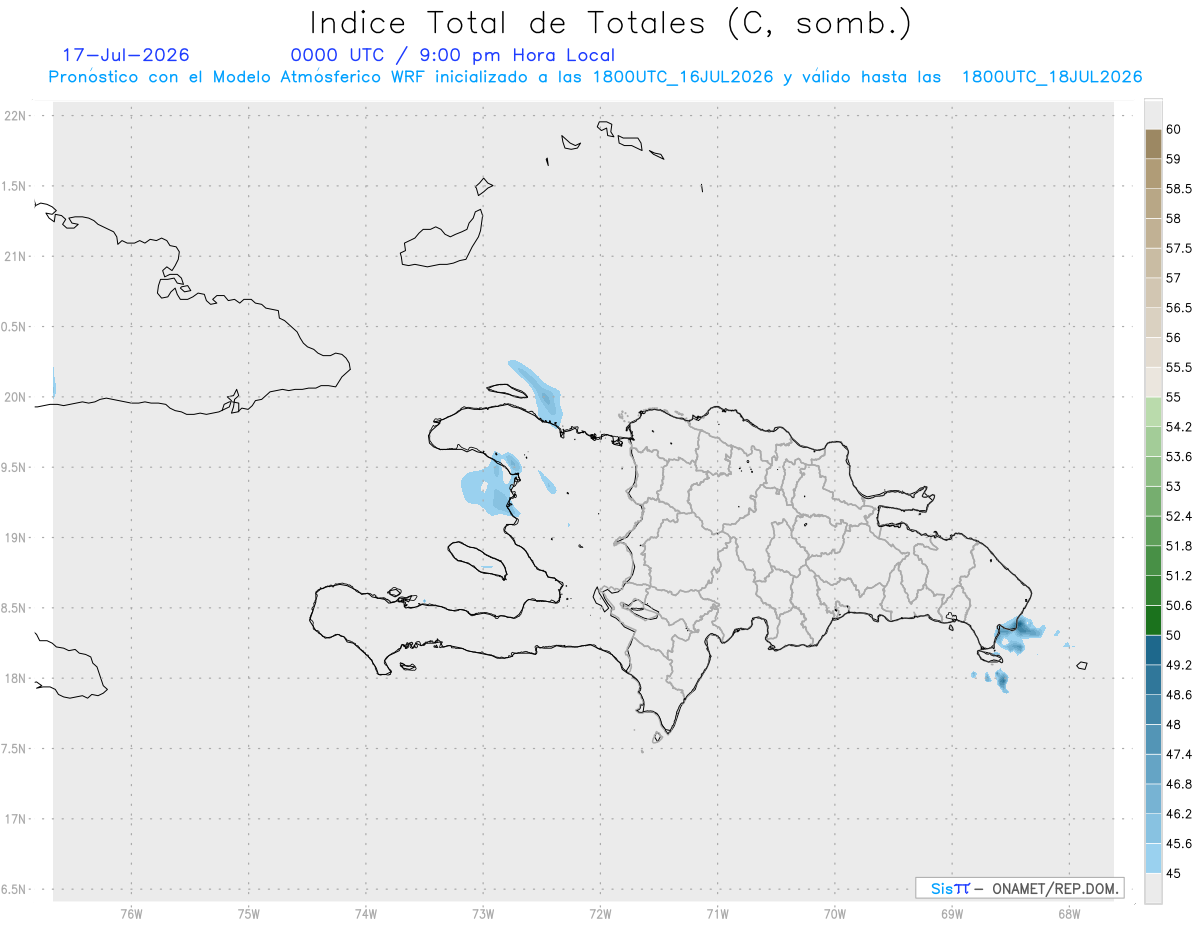Click the "20N" latitude label
1200x927 pixels.
pyautogui.click(x=17, y=397)
